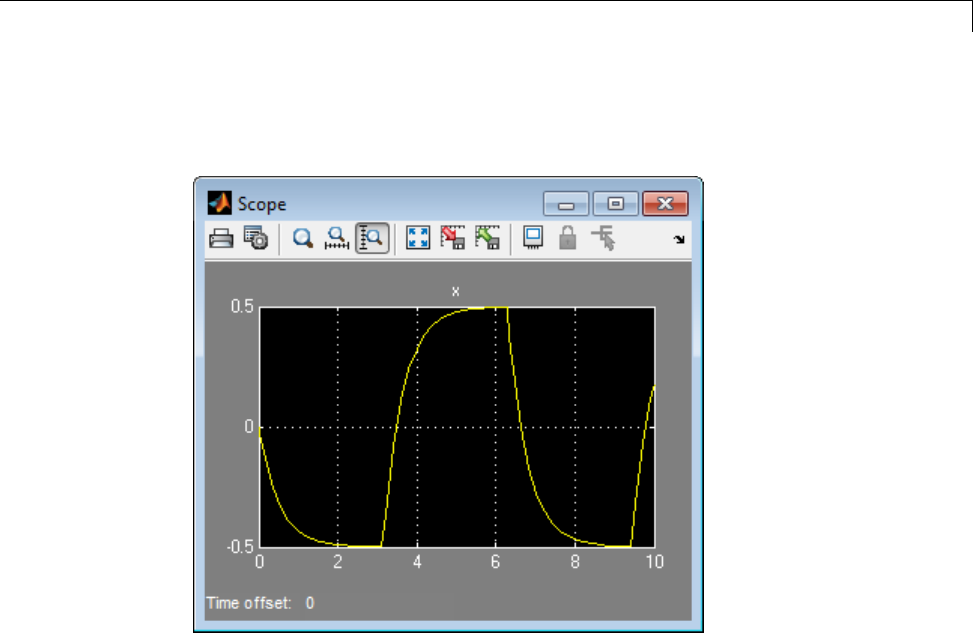973x633 pixels.
Task: Click the small dock arrow at toolbar end
Action: click(x=679, y=240)
